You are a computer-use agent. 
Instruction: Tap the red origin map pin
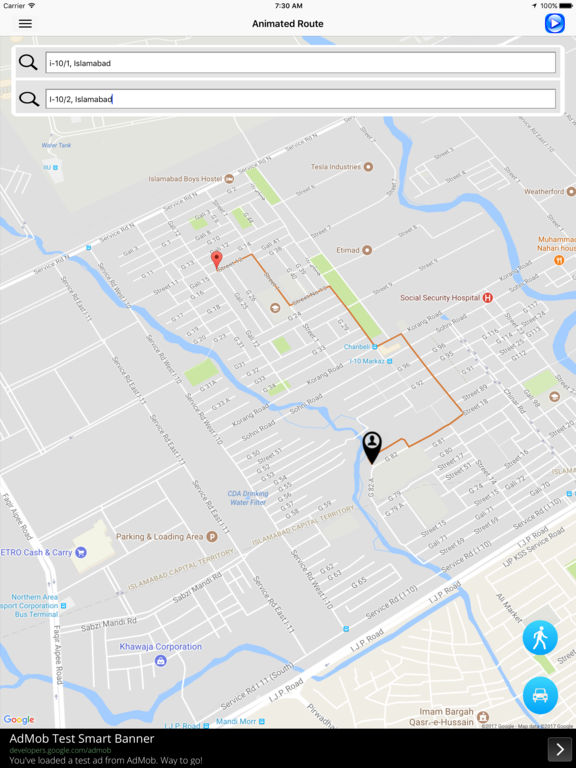tap(216, 260)
